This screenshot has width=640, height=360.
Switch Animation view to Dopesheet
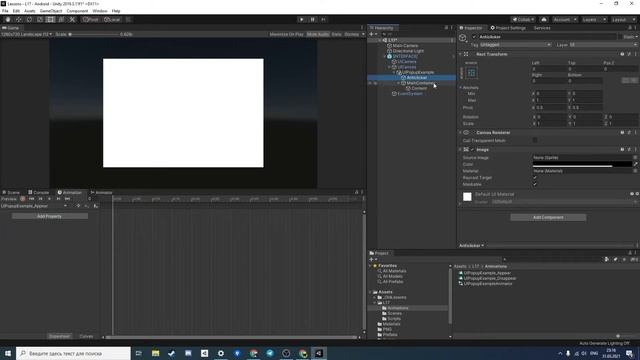[x=59, y=336]
